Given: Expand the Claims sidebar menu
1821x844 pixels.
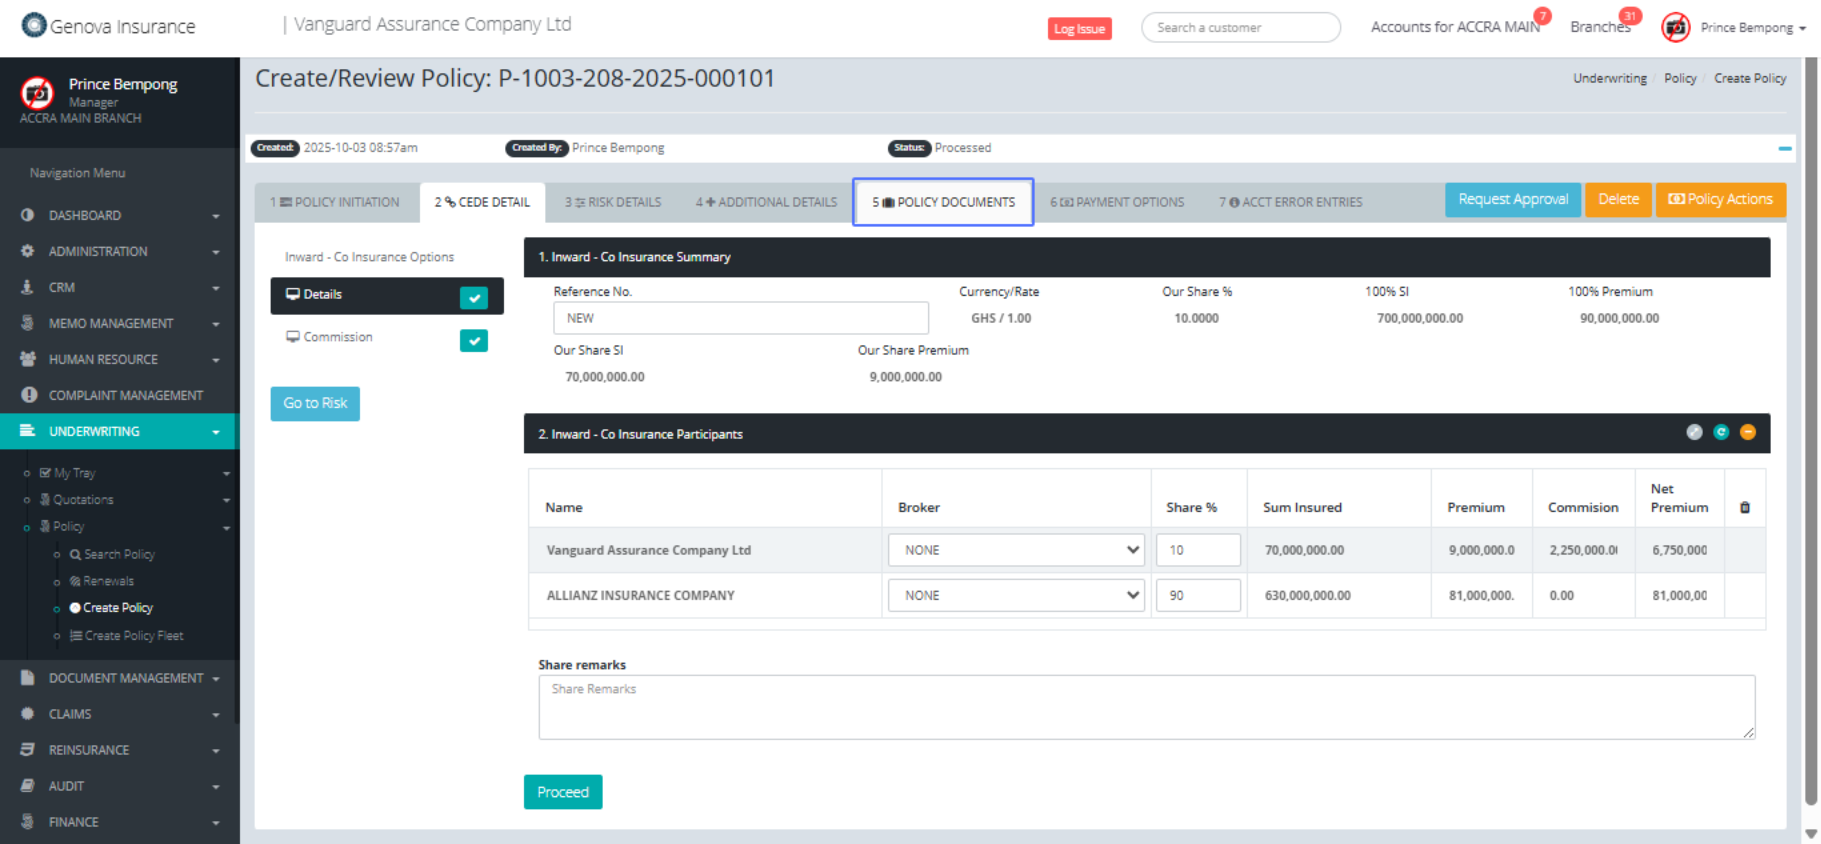Looking at the screenshot, I should (120, 714).
